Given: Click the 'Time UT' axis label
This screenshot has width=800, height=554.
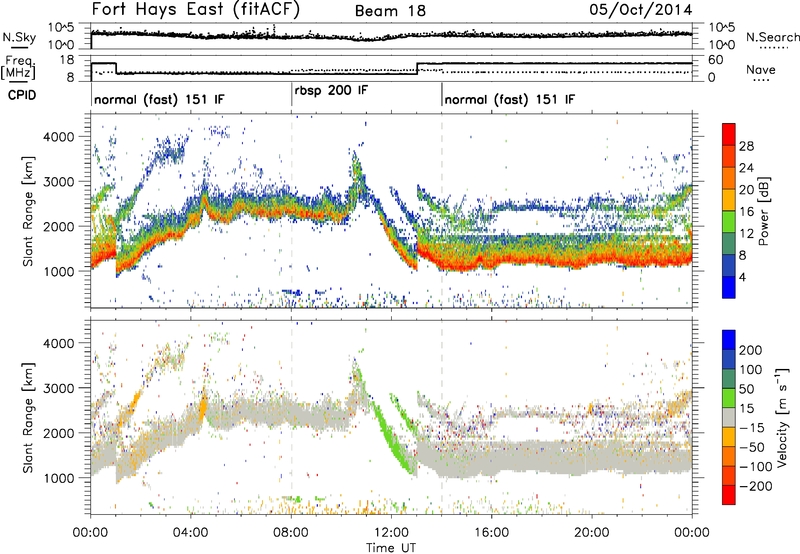Looking at the screenshot, I should click(x=391, y=547).
